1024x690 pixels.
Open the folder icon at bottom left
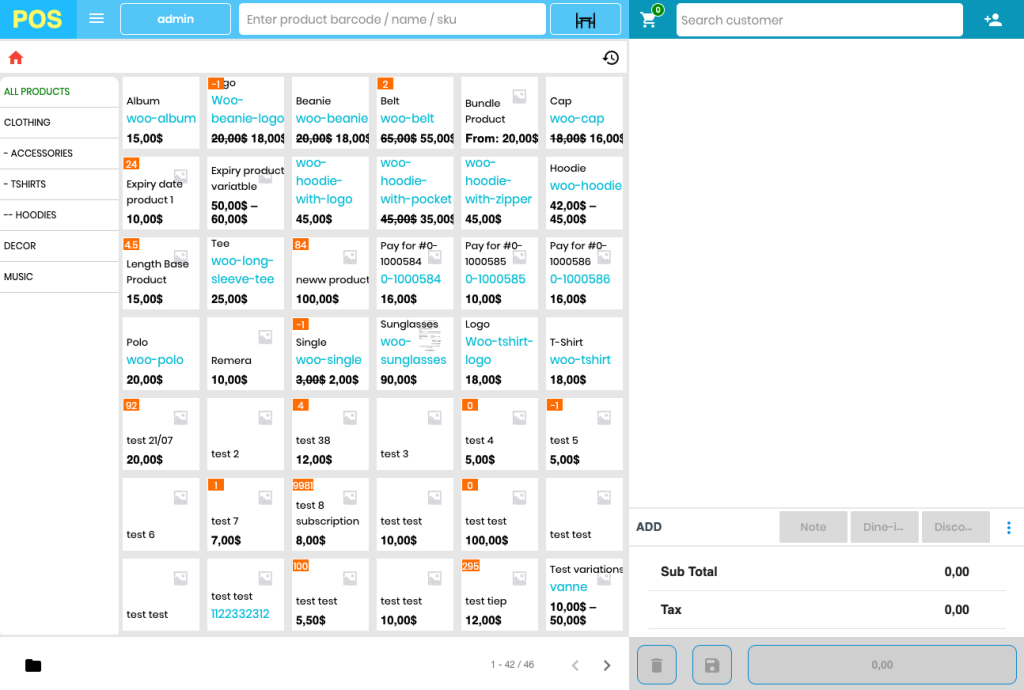pyautogui.click(x=33, y=665)
